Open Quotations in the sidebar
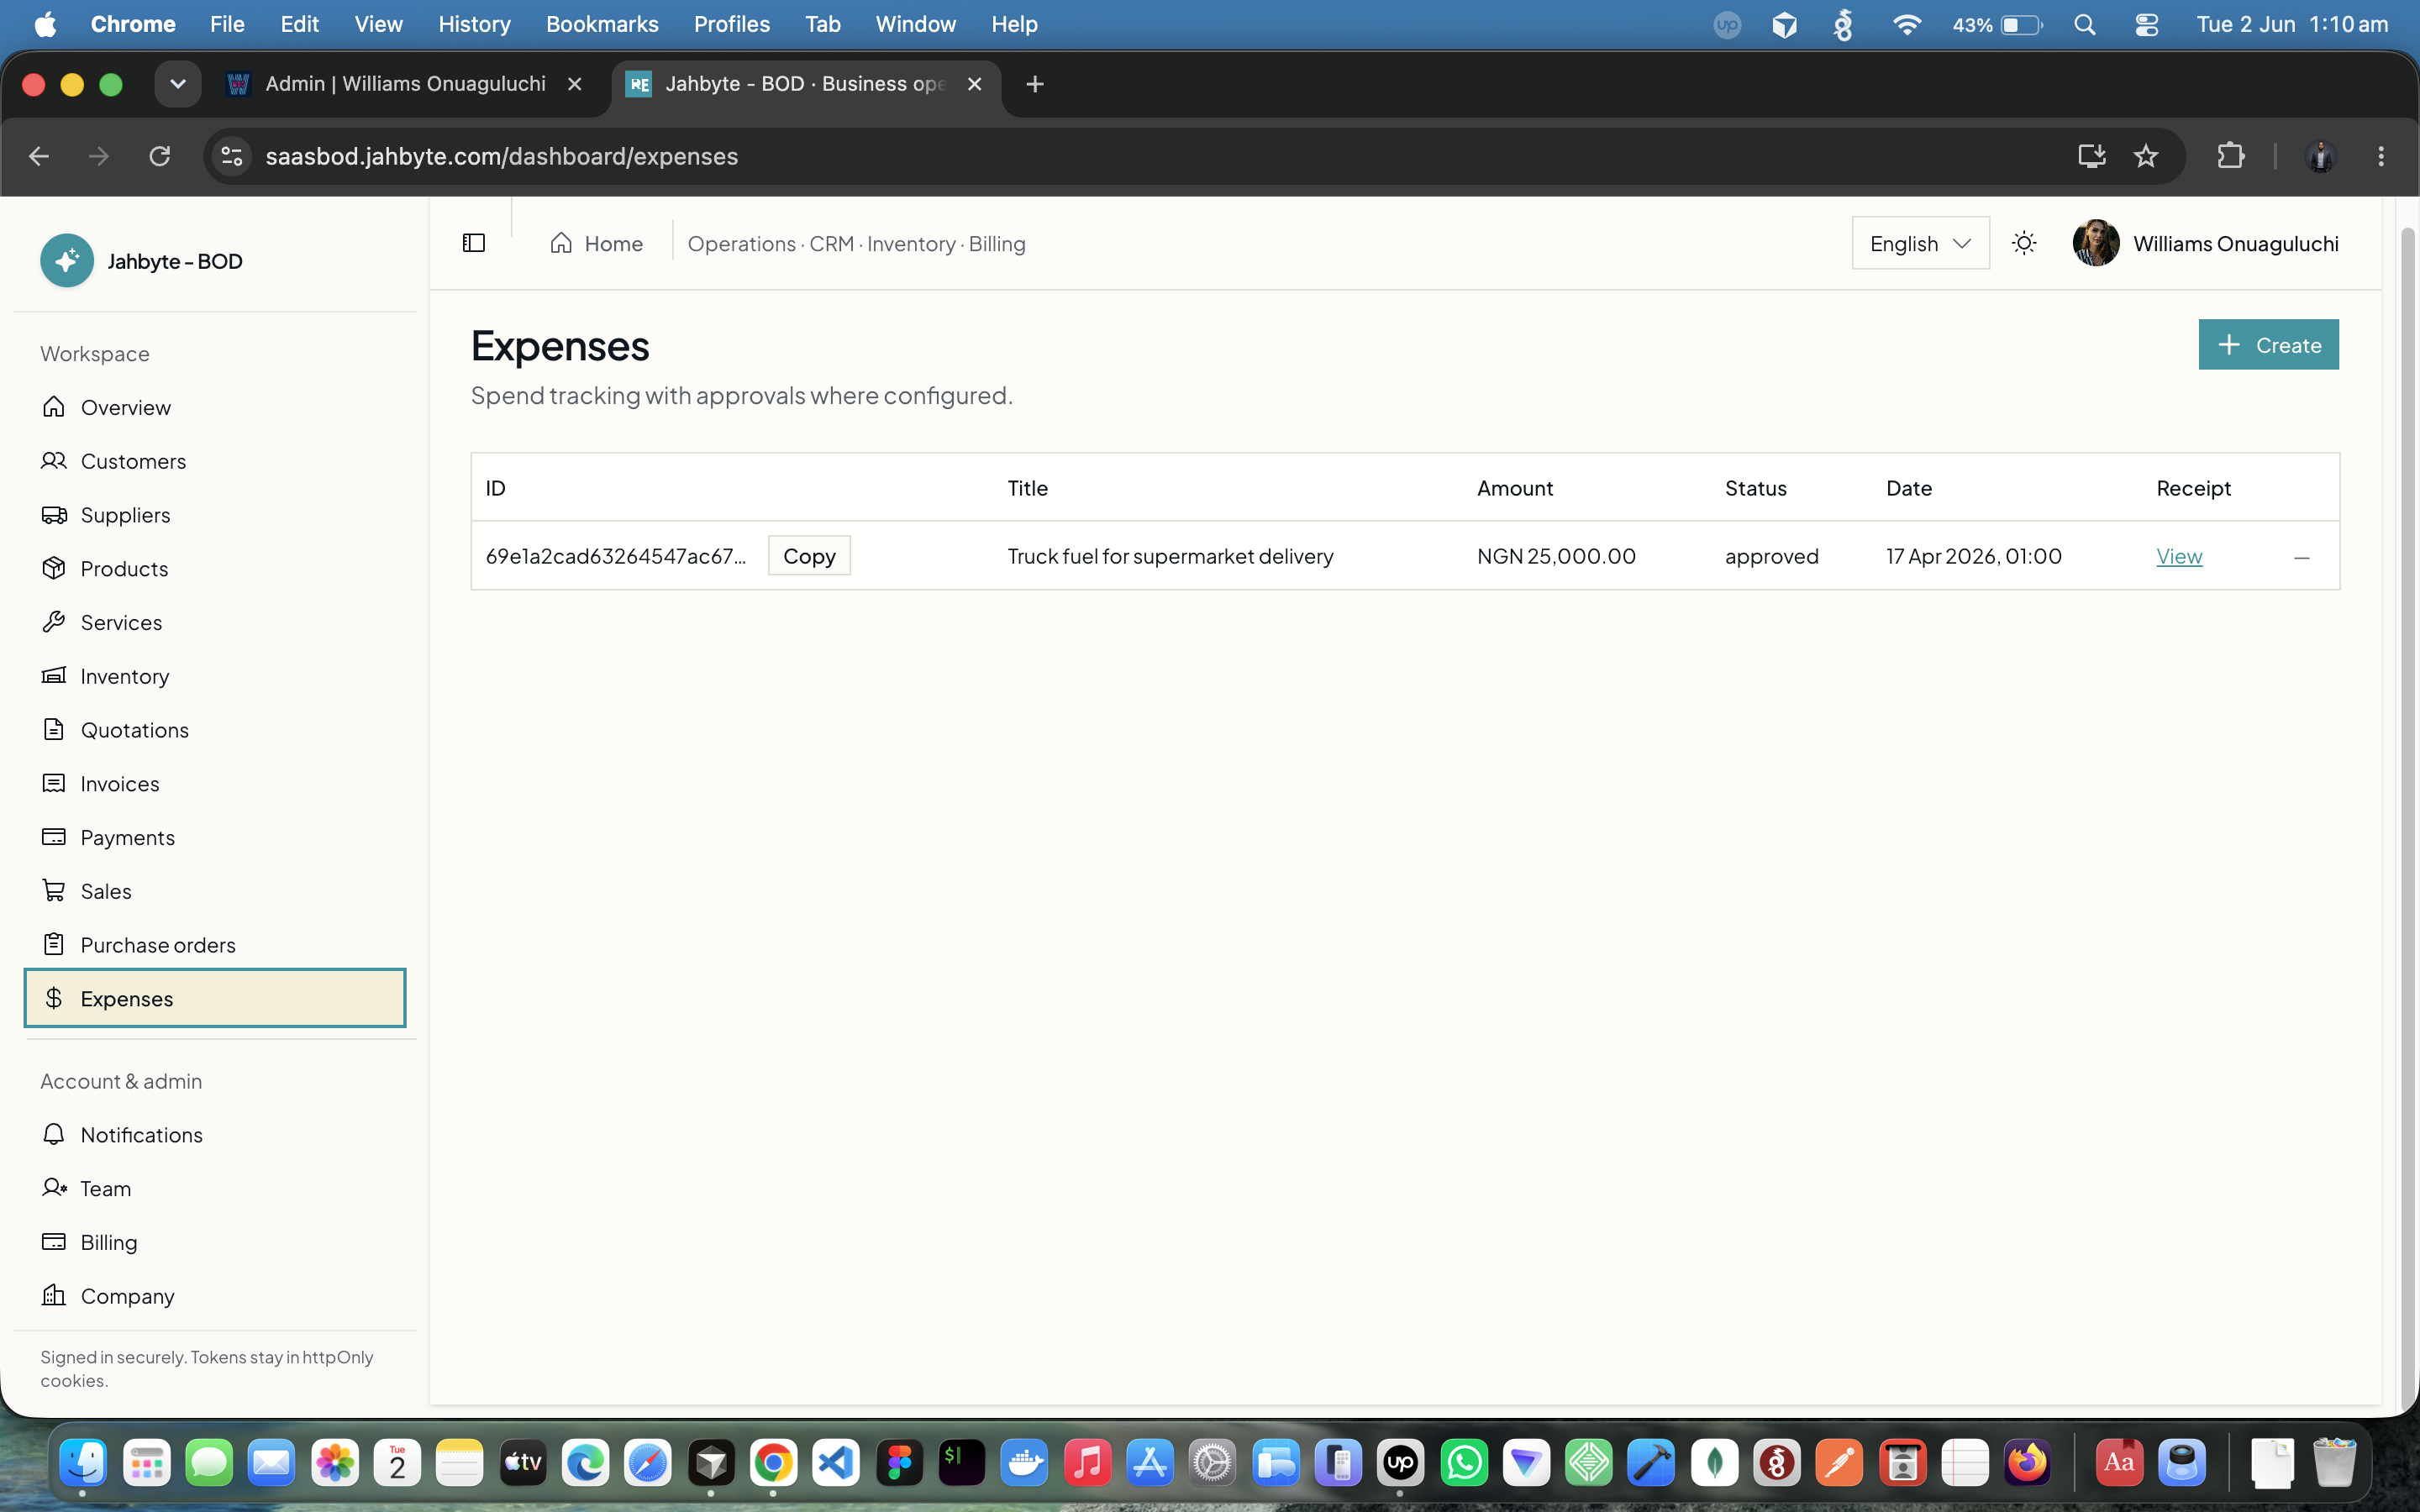The width and height of the screenshot is (2420, 1512). tap(215, 730)
